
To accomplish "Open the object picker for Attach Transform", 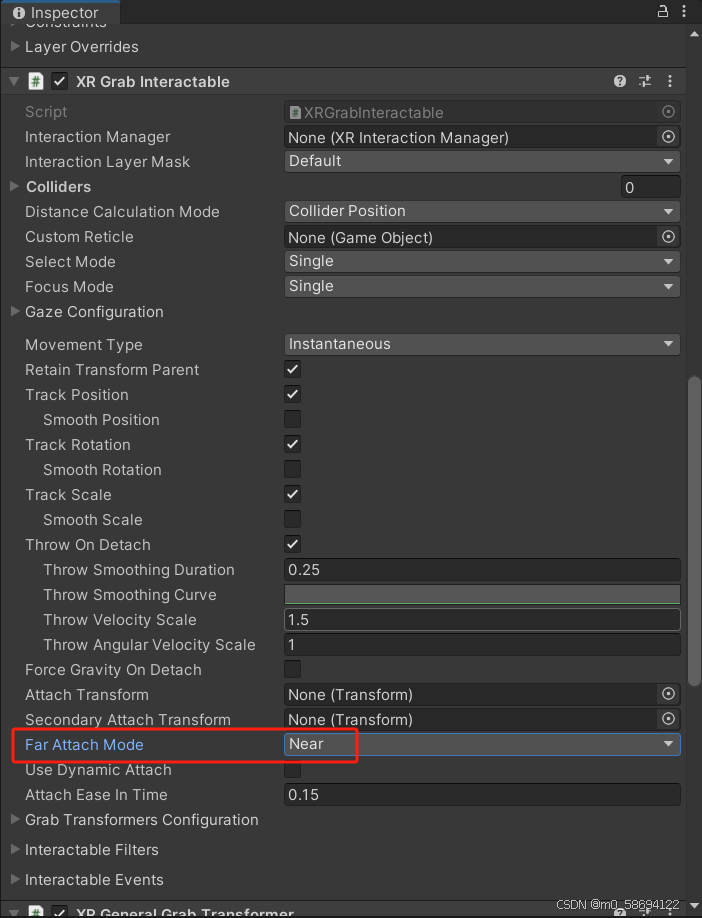I will [668, 694].
